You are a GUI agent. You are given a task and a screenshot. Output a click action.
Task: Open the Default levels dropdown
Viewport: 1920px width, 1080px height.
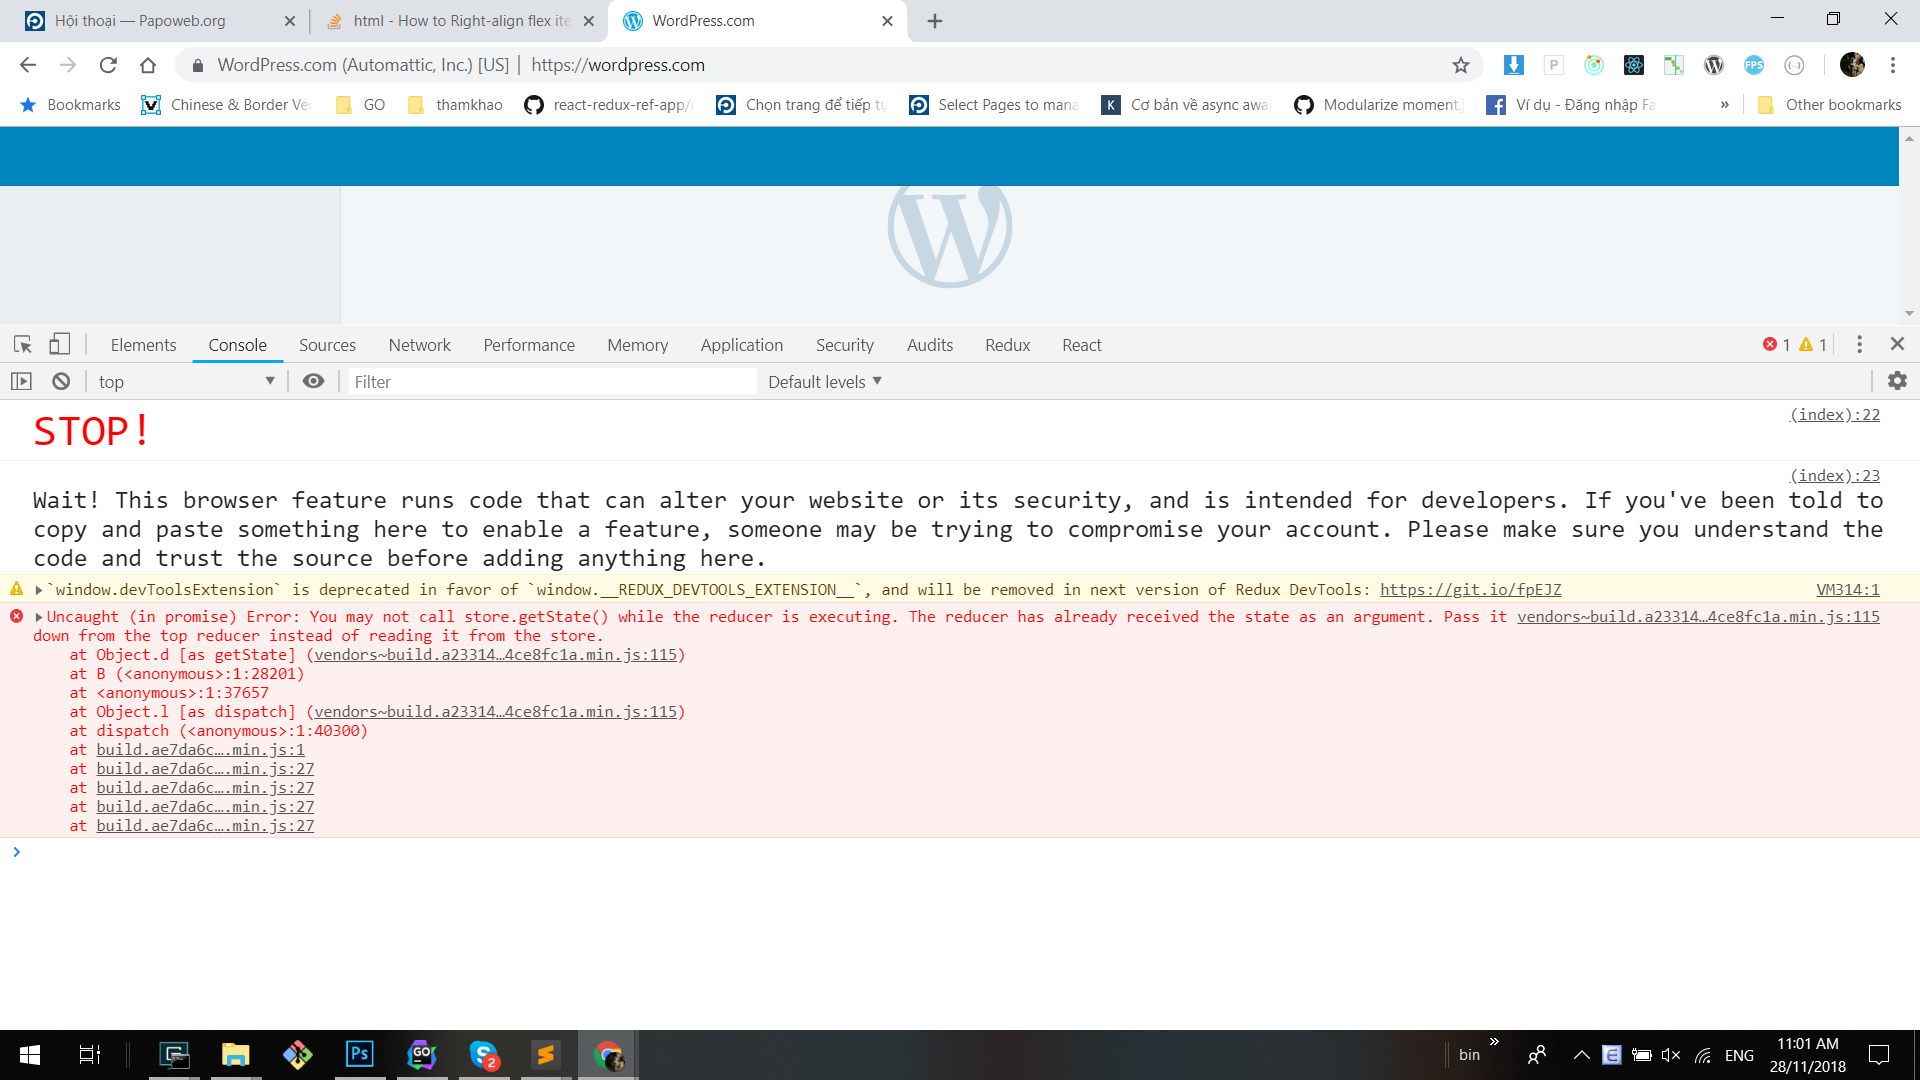coord(825,381)
